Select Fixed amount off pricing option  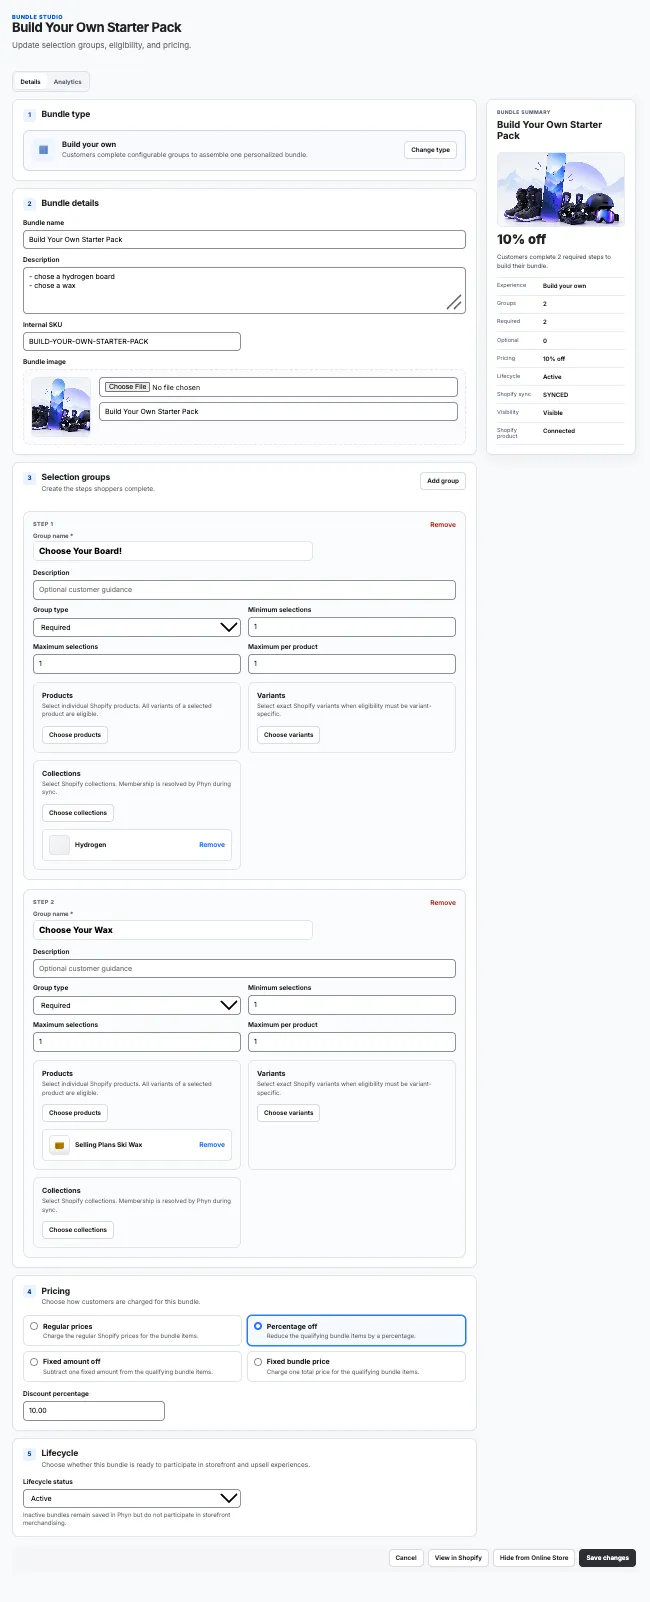point(132,1366)
